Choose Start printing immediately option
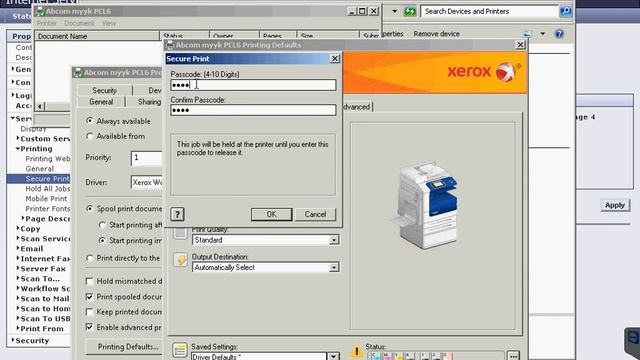Image resolution: width=640 pixels, height=360 pixels. tap(102, 240)
